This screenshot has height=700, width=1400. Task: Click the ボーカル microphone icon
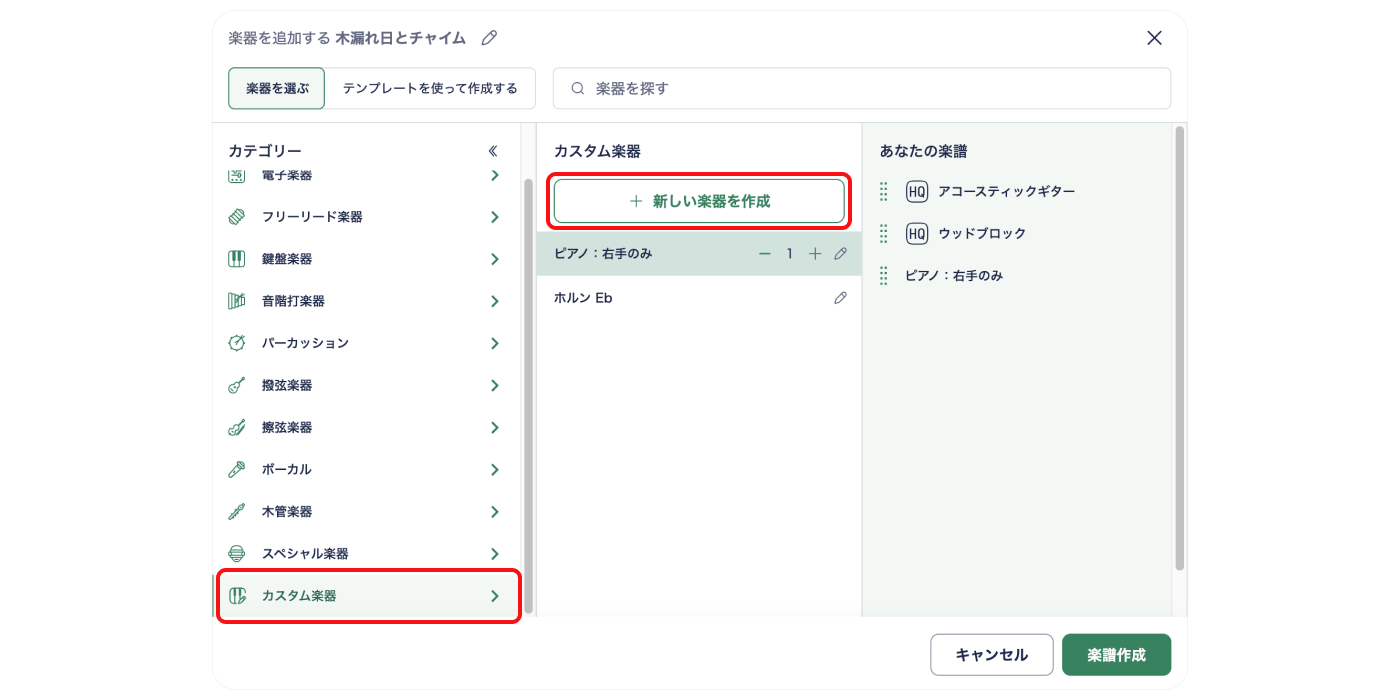236,469
